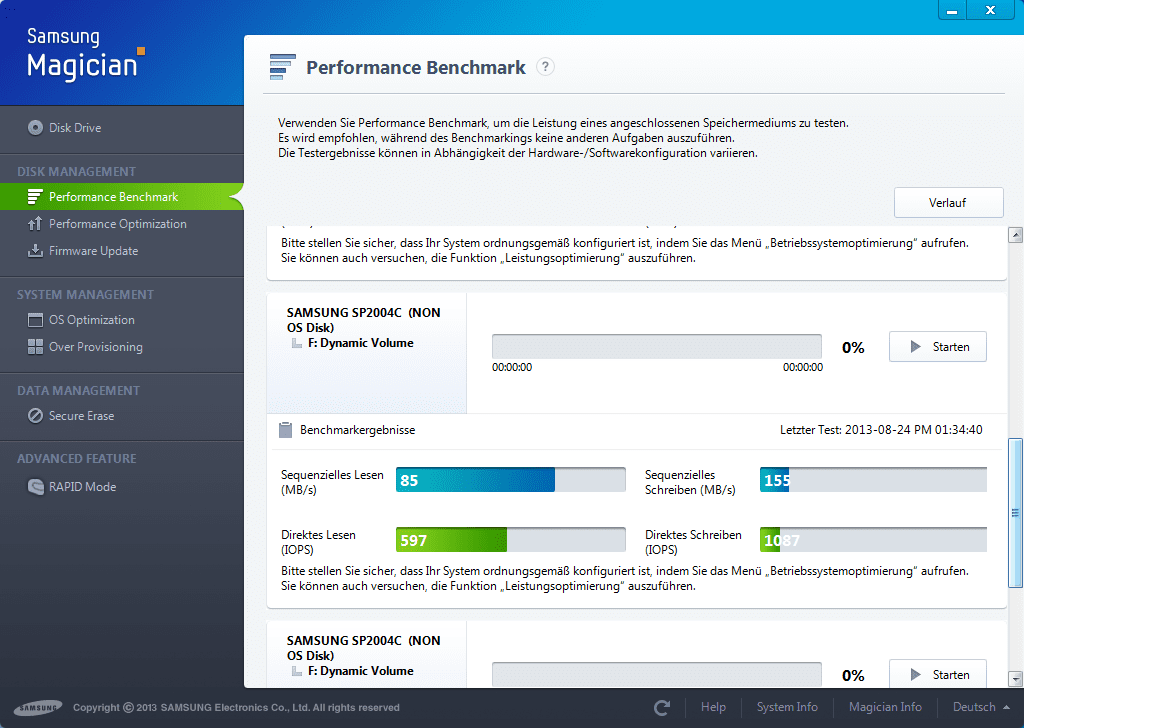The height and width of the screenshot is (728, 1152).
Task: Click the first SAMSUNG SP2004C (NON OS Disk) title
Action: coord(364,320)
